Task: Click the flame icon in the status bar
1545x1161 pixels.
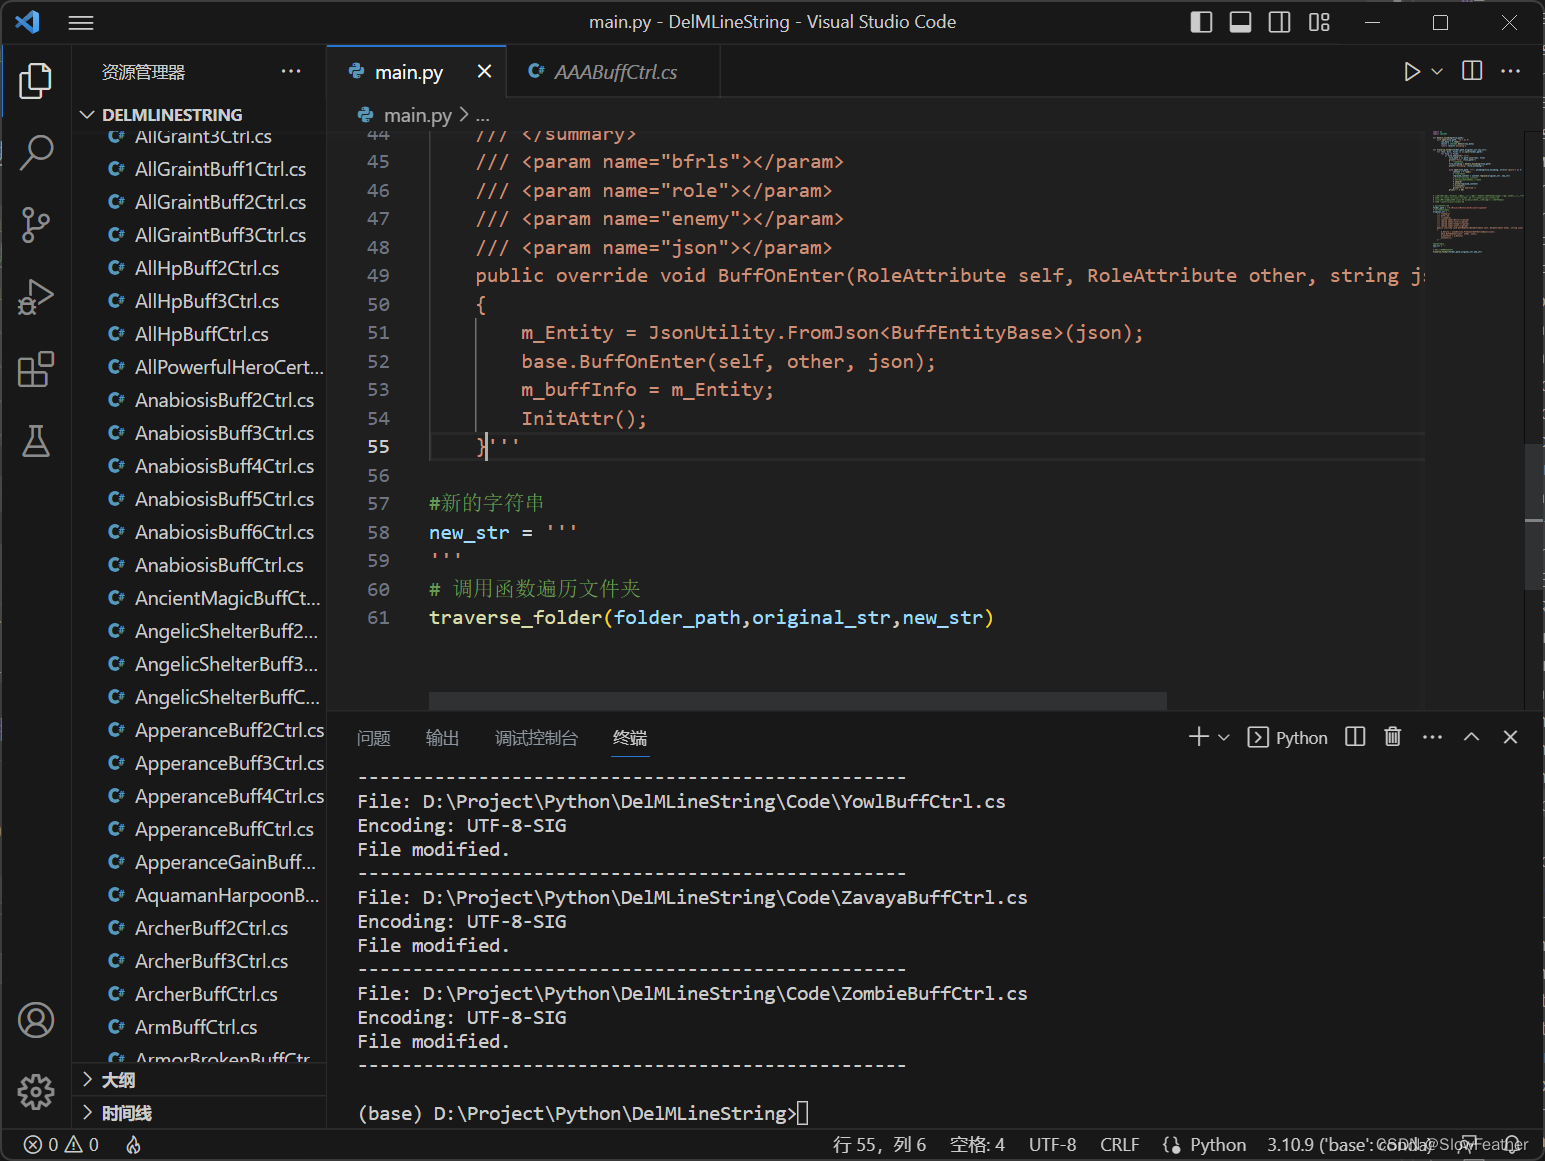Action: coord(133,1145)
